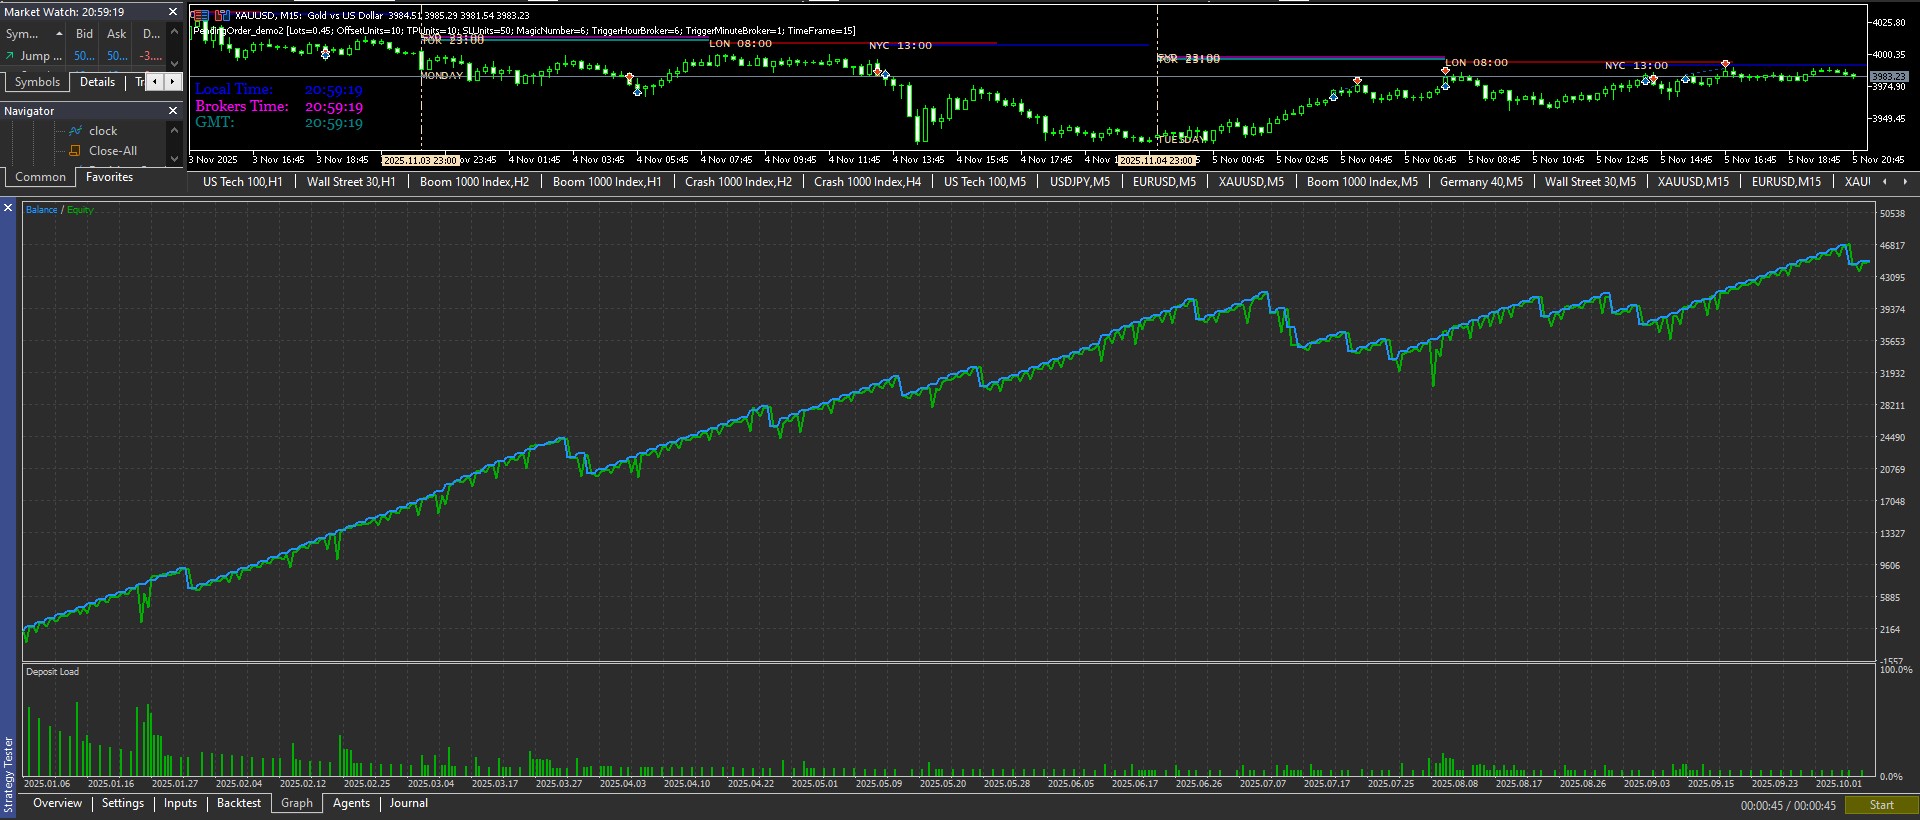Open the Agents tab in Strategy Tester
The height and width of the screenshot is (820, 1920).
click(x=351, y=803)
